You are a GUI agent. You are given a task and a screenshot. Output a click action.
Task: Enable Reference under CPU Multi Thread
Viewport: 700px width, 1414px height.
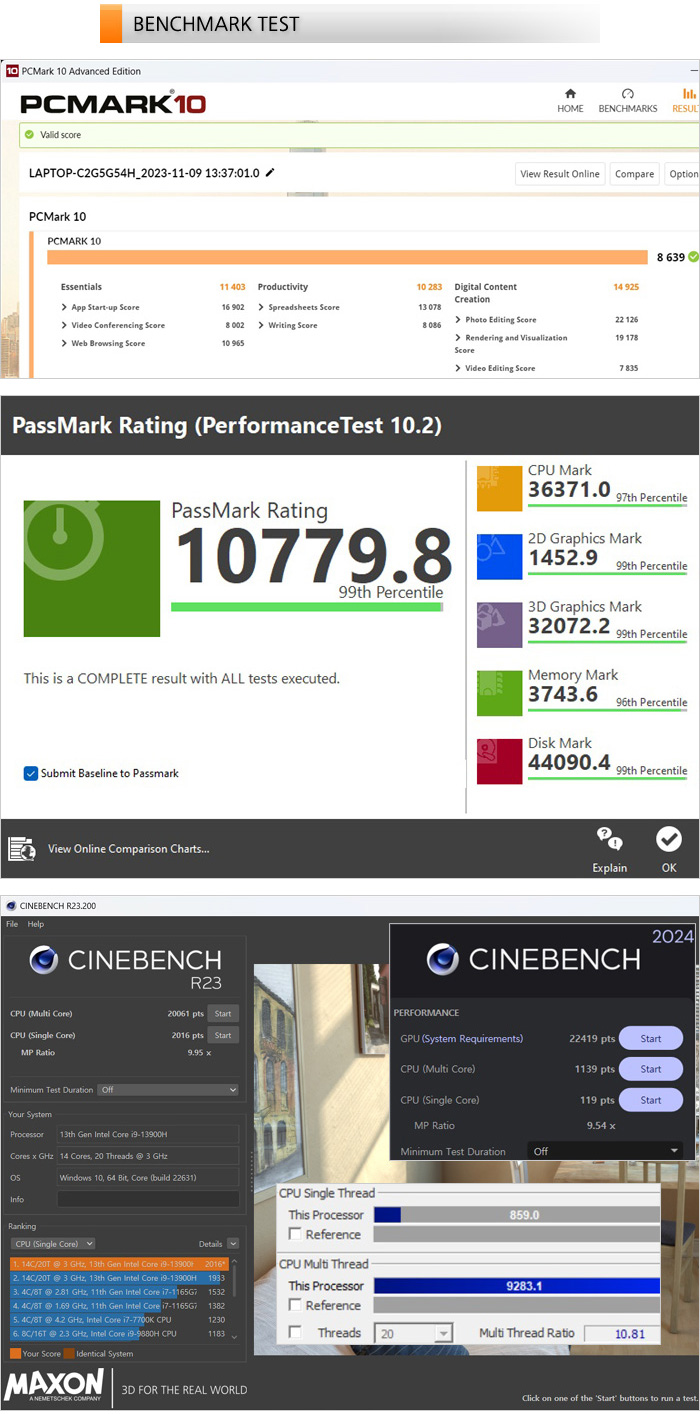[x=294, y=1305]
